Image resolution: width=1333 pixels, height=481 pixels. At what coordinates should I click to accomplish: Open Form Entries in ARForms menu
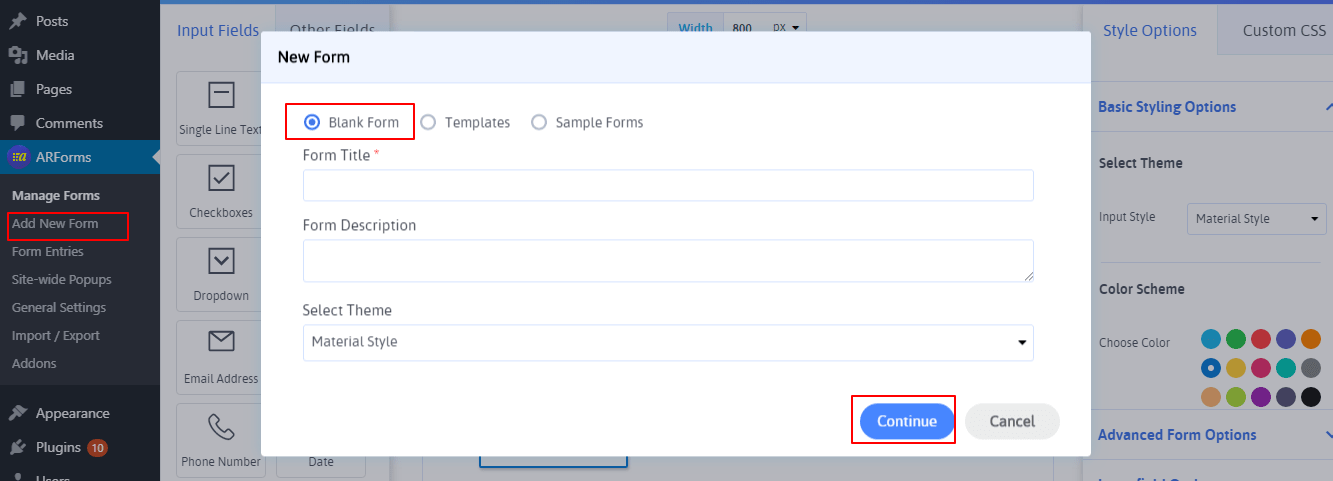[x=48, y=252]
